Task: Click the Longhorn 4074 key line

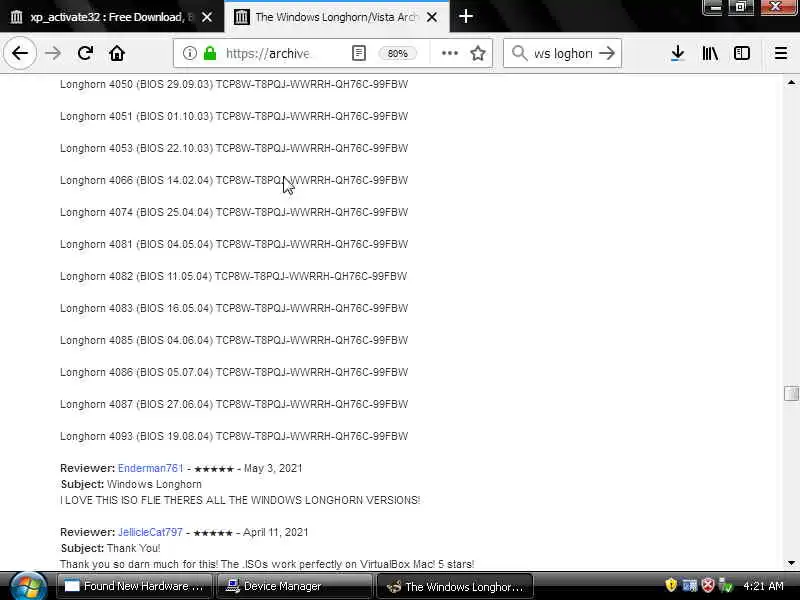Action: [234, 212]
